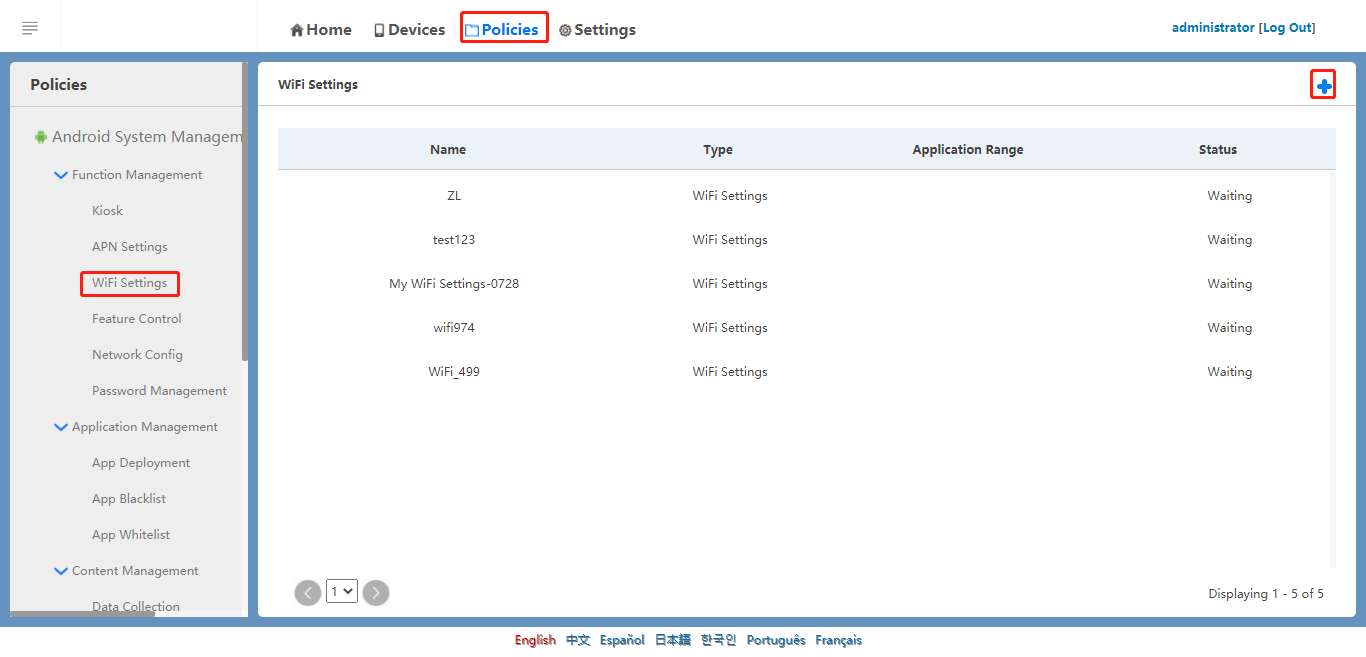Open the Devices tab

coord(409,30)
